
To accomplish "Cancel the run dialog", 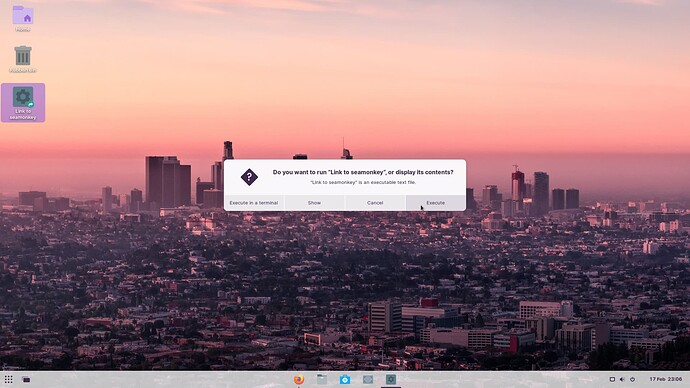I will 375,203.
